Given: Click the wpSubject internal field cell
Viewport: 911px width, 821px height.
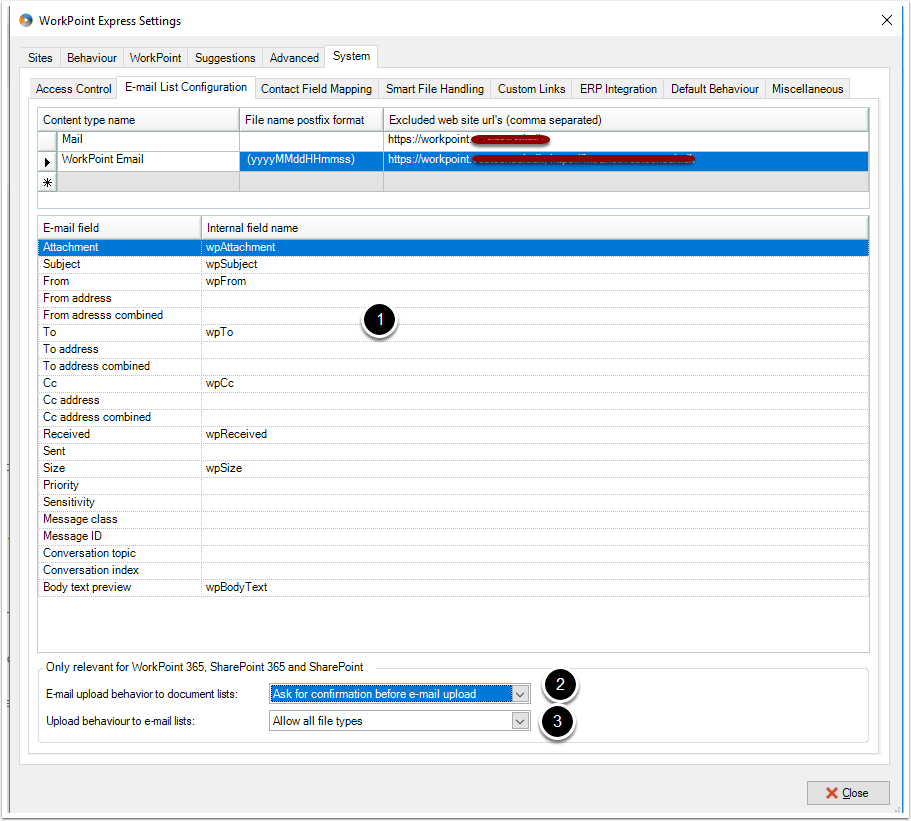Looking at the screenshot, I should [535, 264].
